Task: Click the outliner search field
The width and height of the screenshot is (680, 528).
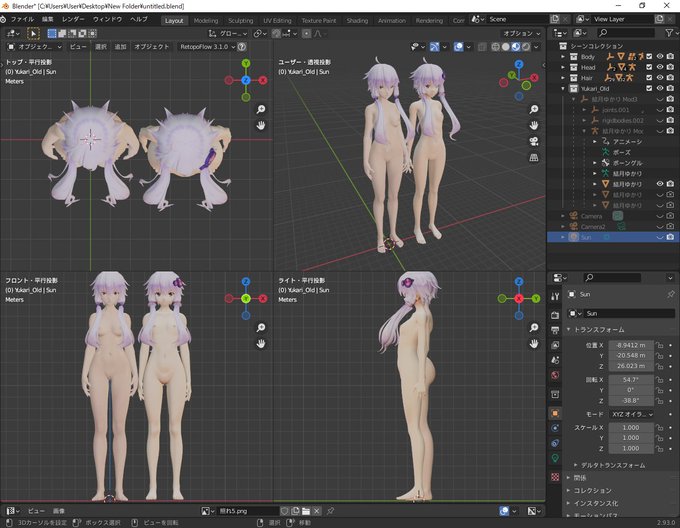Action: click(625, 33)
